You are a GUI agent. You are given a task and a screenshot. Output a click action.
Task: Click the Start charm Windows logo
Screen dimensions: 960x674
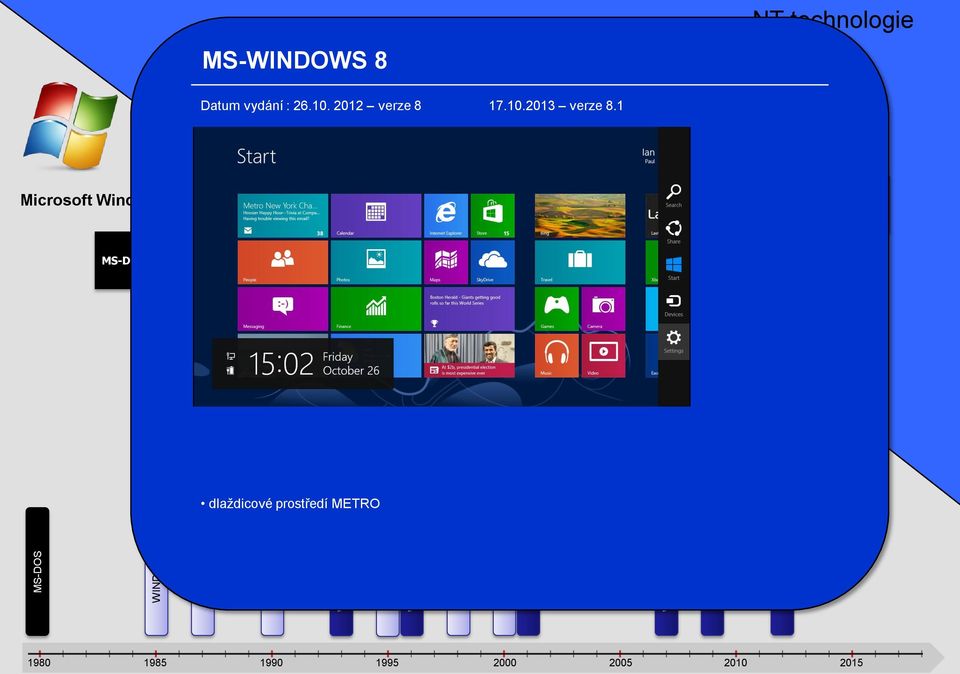pyautogui.click(x=673, y=264)
